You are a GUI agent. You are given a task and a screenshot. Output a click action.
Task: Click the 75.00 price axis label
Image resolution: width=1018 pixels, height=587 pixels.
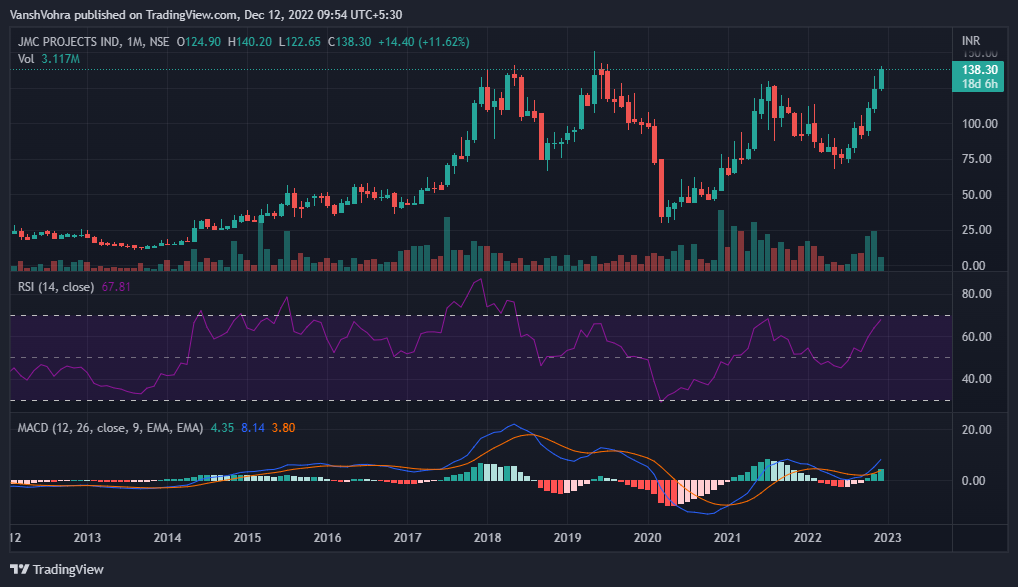(x=976, y=159)
